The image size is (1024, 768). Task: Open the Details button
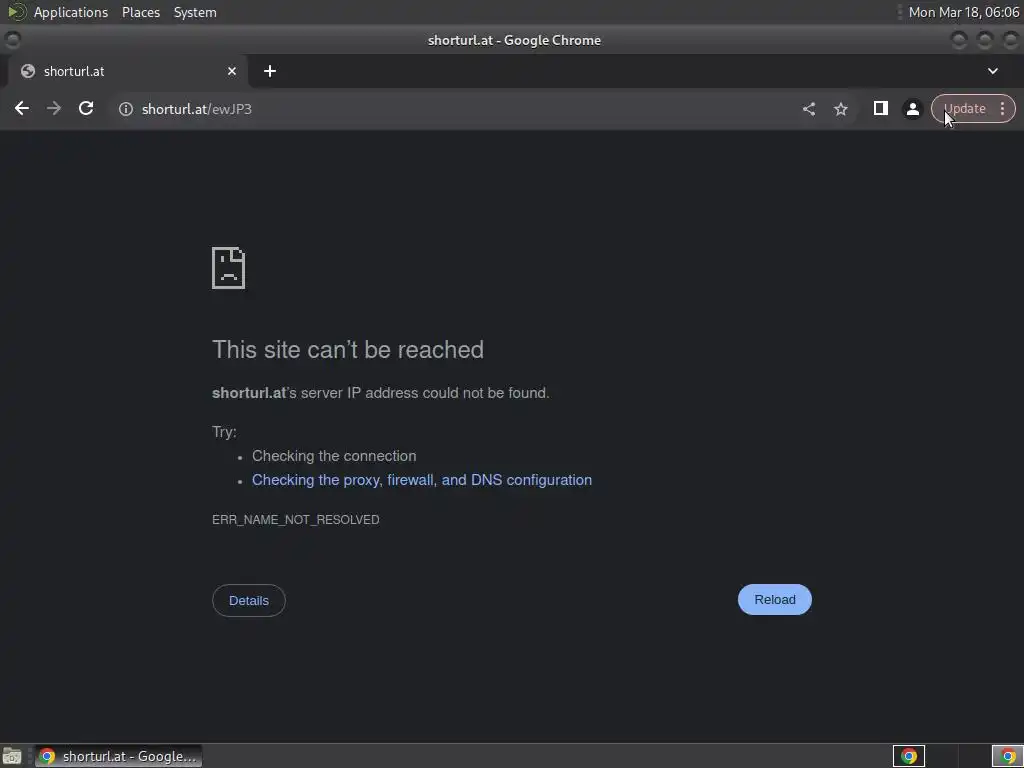(x=249, y=600)
